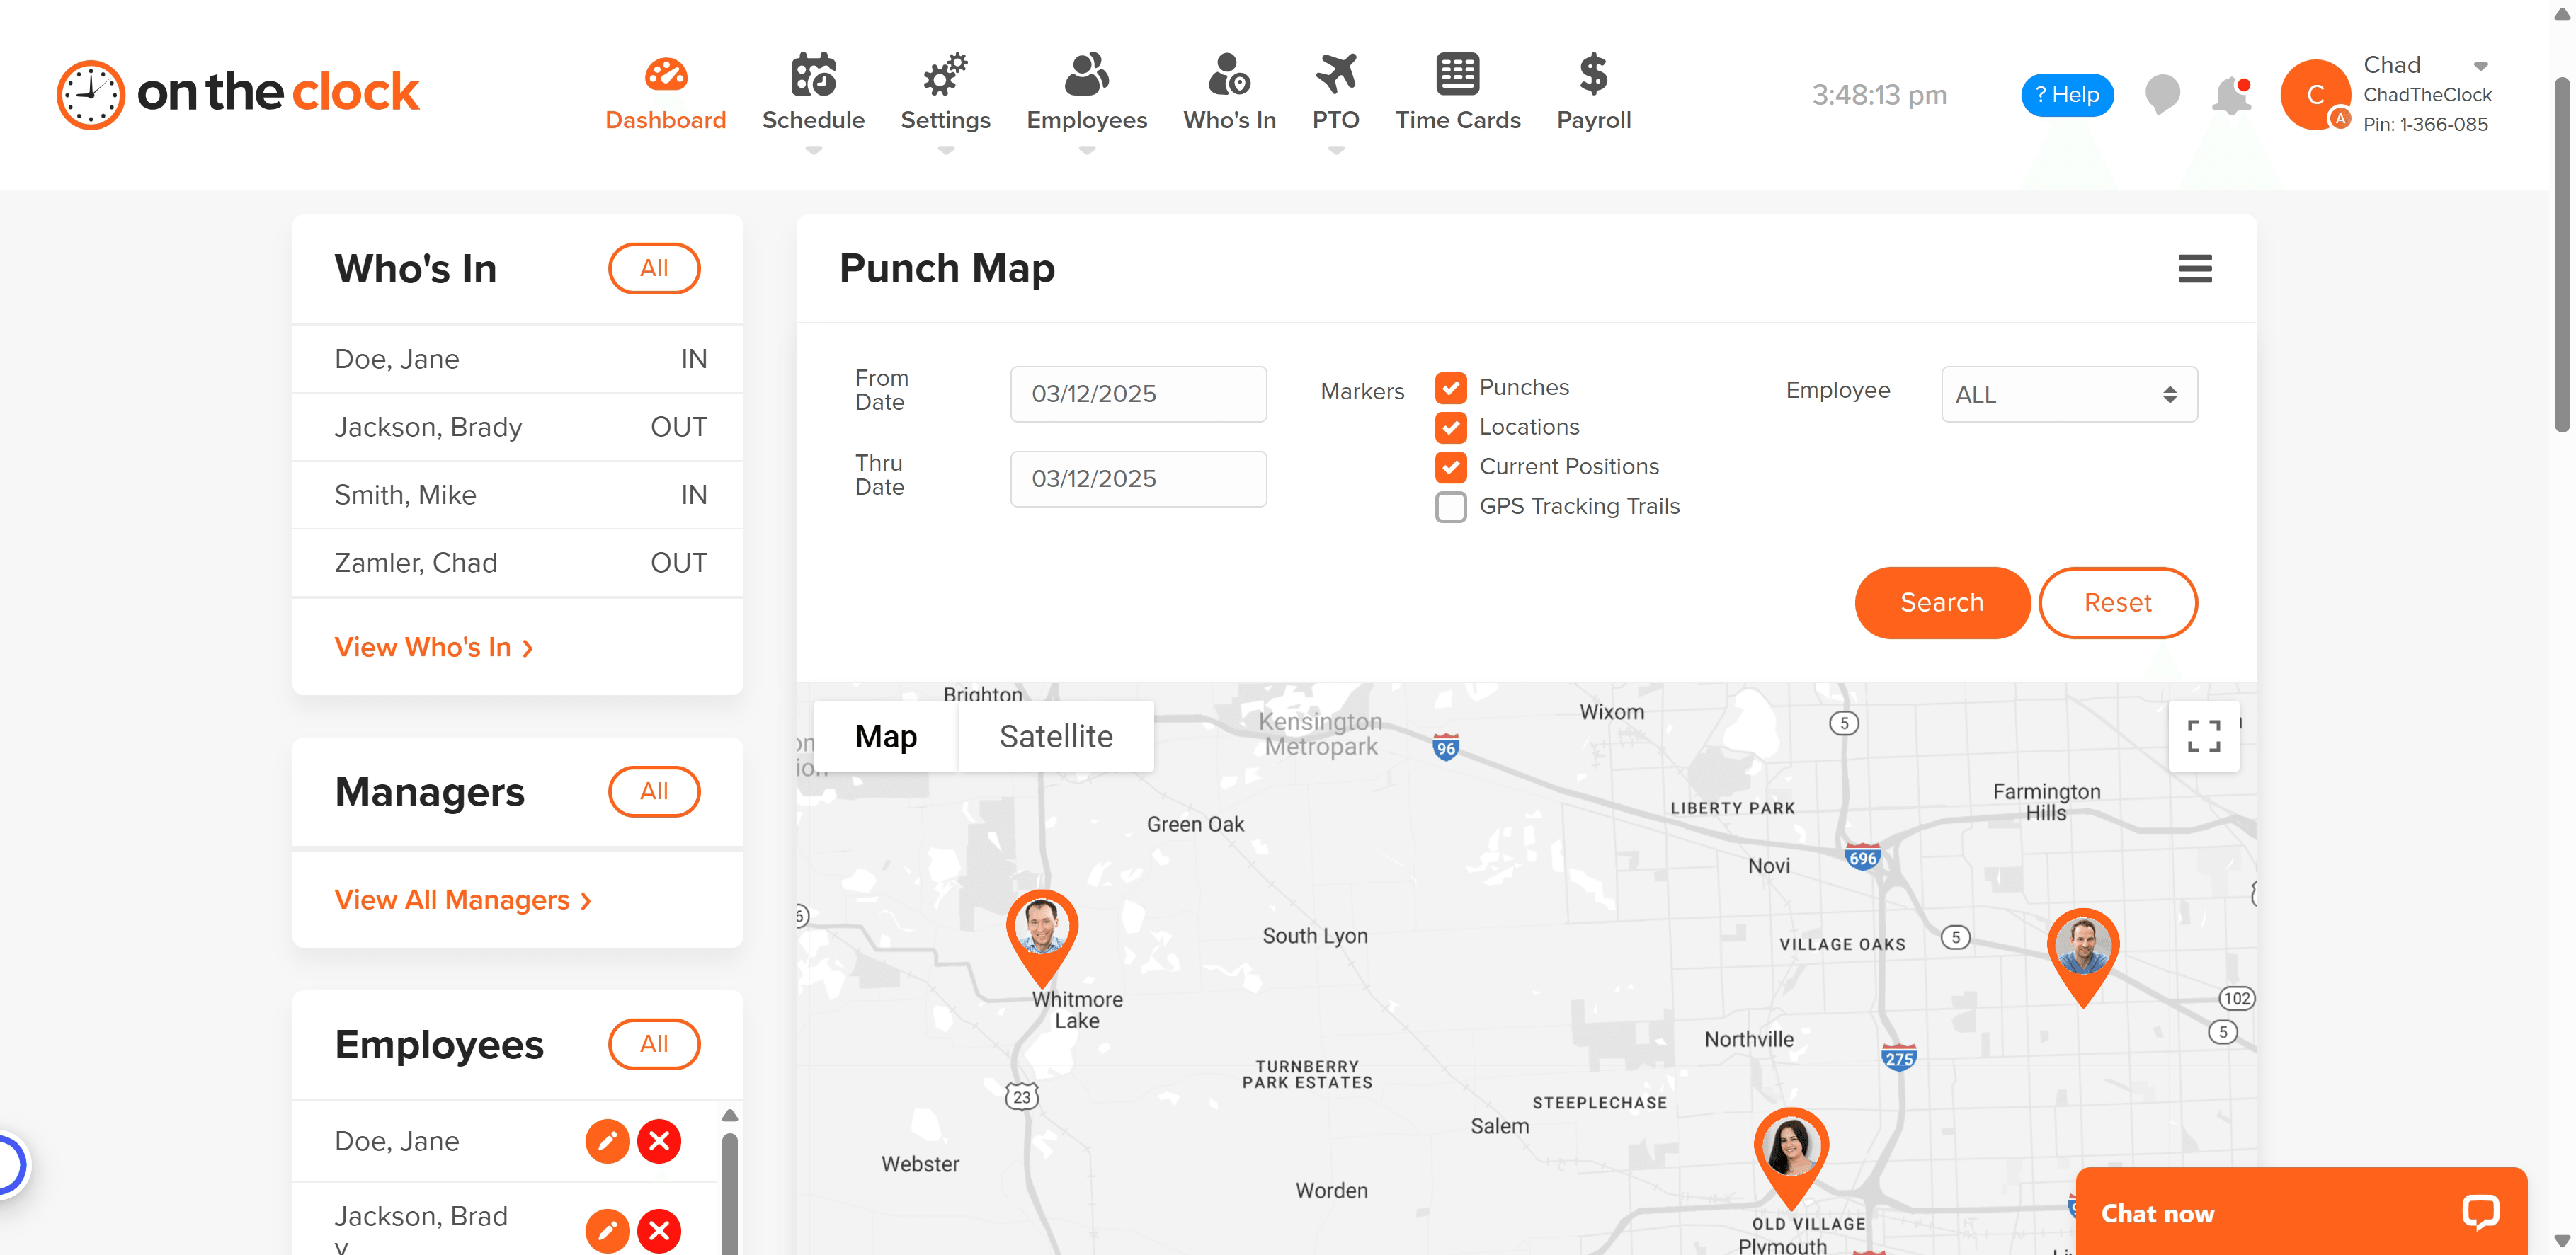Click the From Date input field
The width and height of the screenshot is (2576, 1255).
pos(1137,394)
